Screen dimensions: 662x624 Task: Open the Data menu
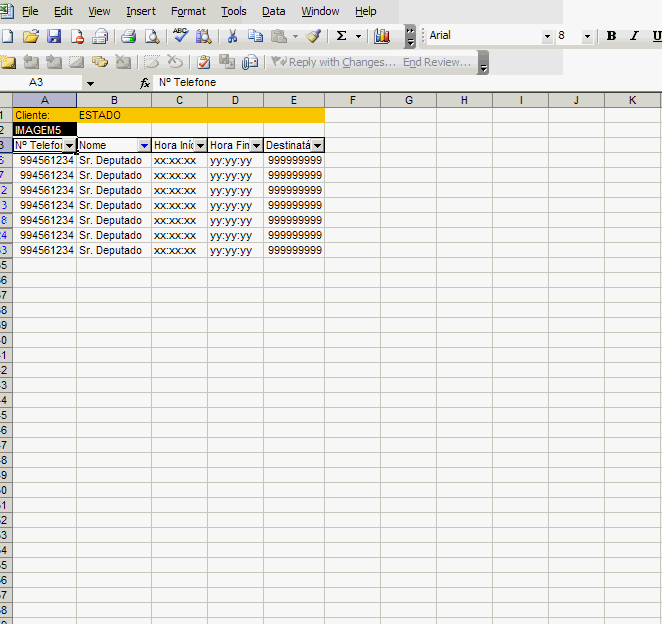click(273, 11)
